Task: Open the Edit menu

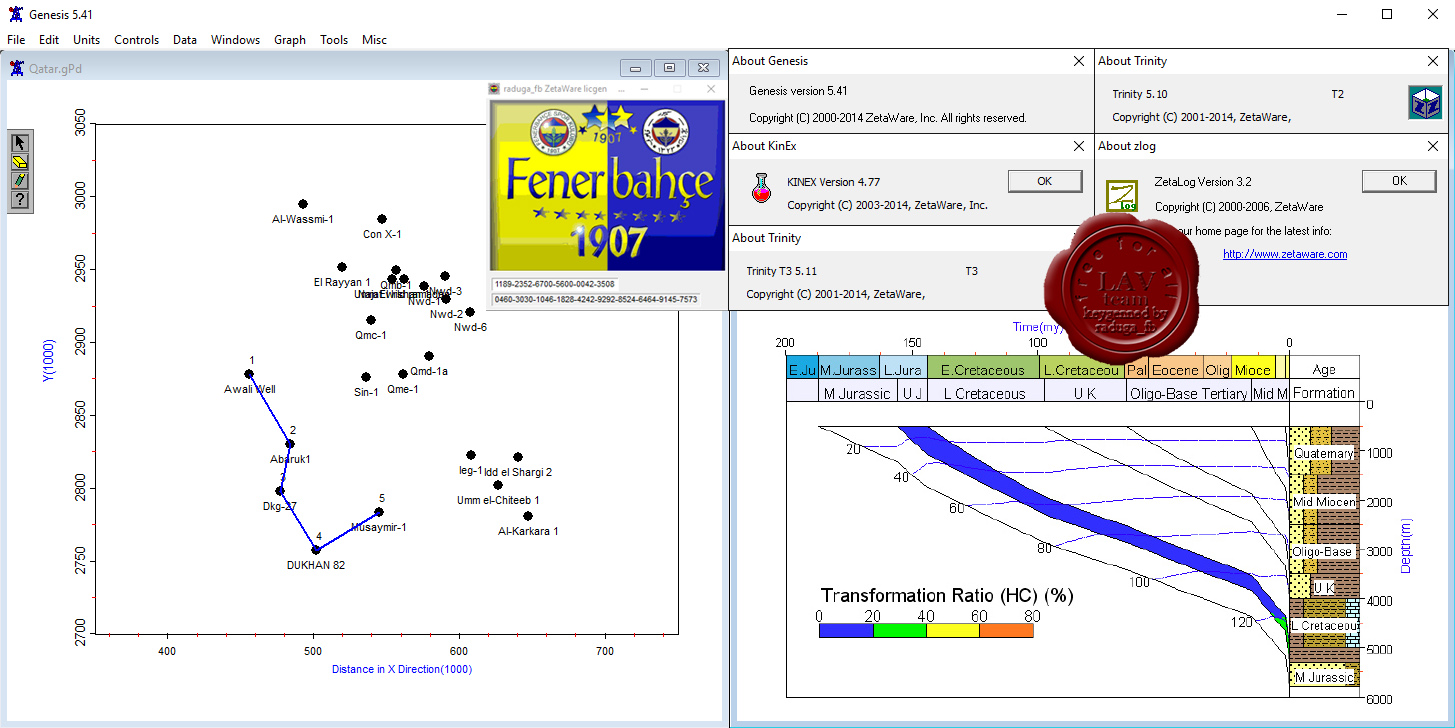Action: (x=49, y=40)
